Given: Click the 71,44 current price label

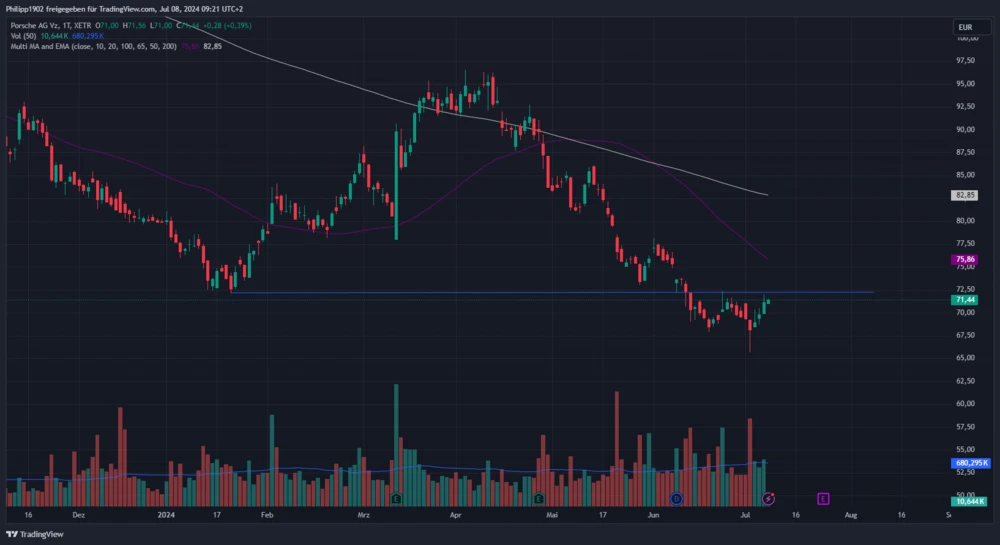Looking at the screenshot, I should click(965, 299).
